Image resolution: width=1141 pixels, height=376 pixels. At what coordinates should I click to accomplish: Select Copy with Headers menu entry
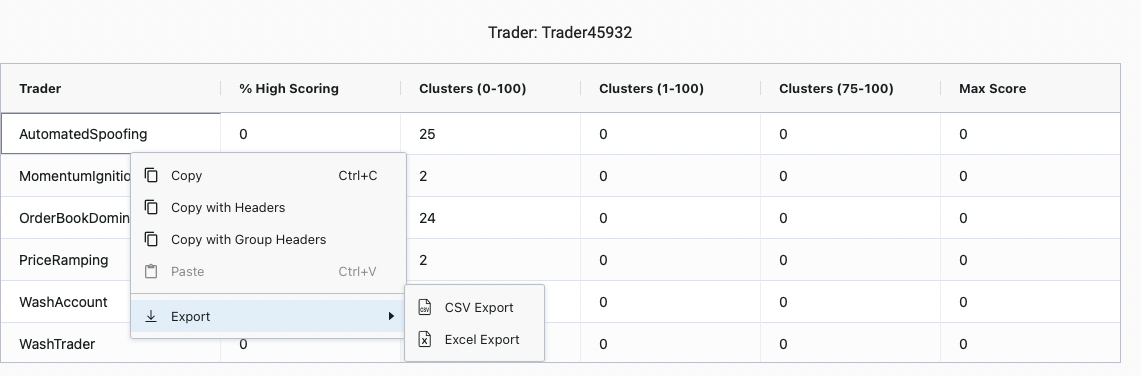(269, 207)
